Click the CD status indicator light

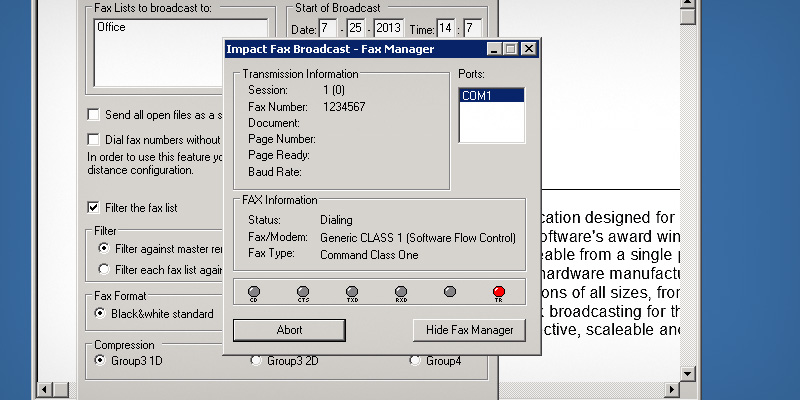(x=254, y=291)
